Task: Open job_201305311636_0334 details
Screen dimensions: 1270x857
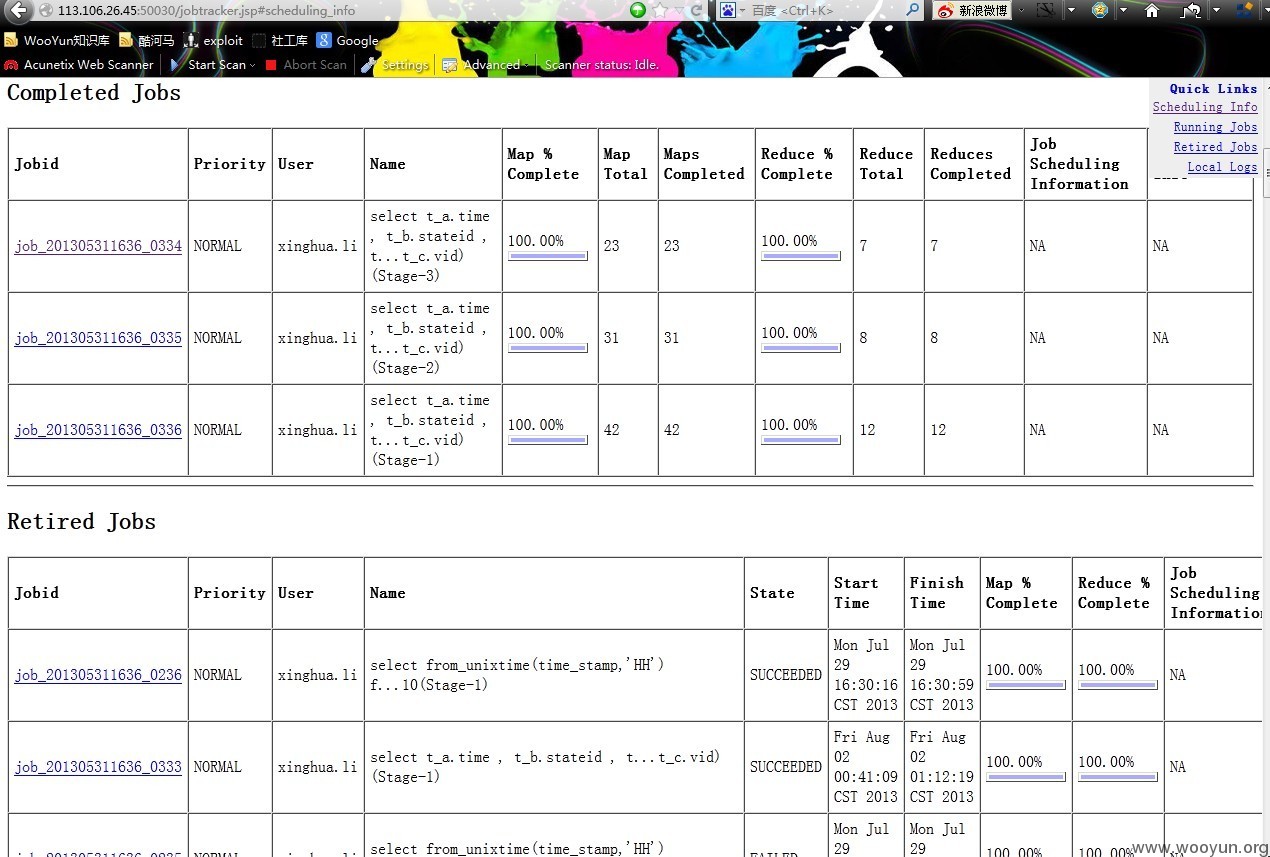Action: 98,246
